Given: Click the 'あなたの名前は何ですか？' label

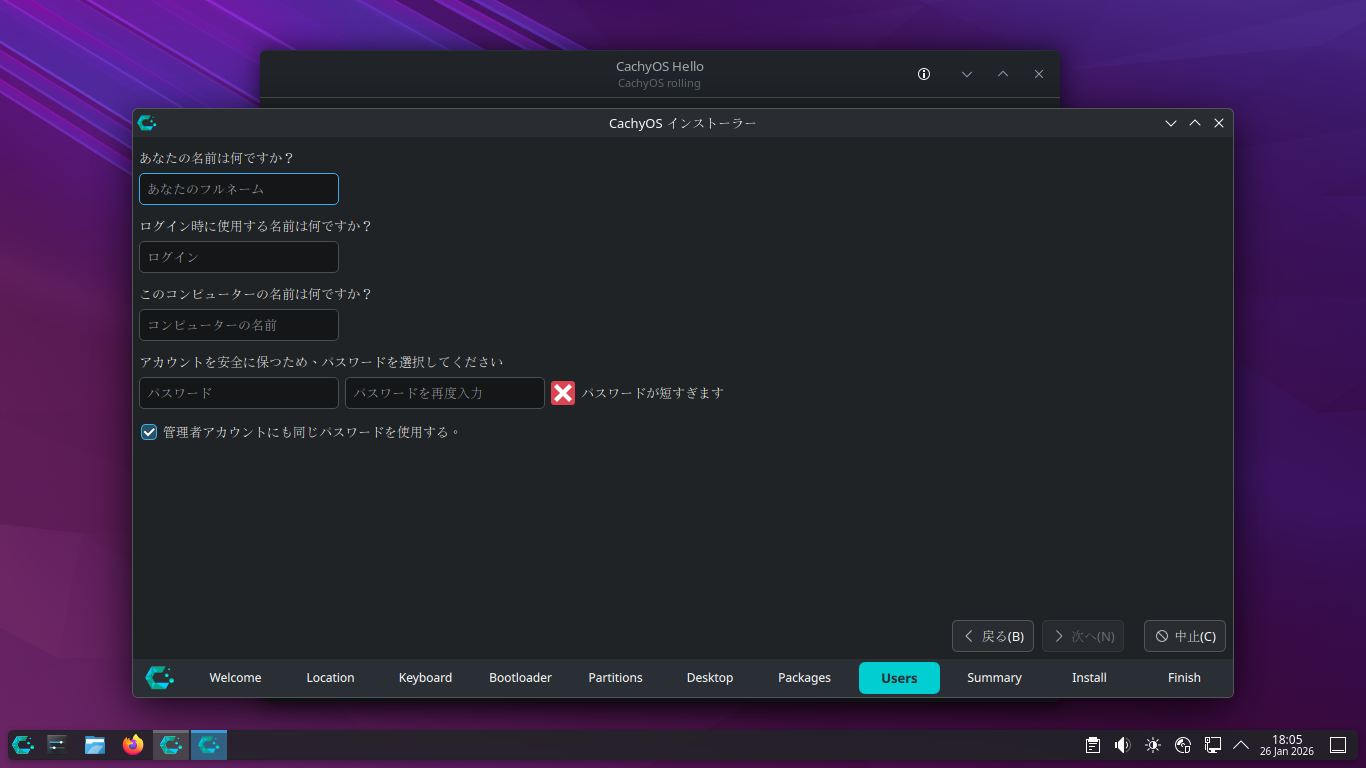Looking at the screenshot, I should tap(217, 158).
